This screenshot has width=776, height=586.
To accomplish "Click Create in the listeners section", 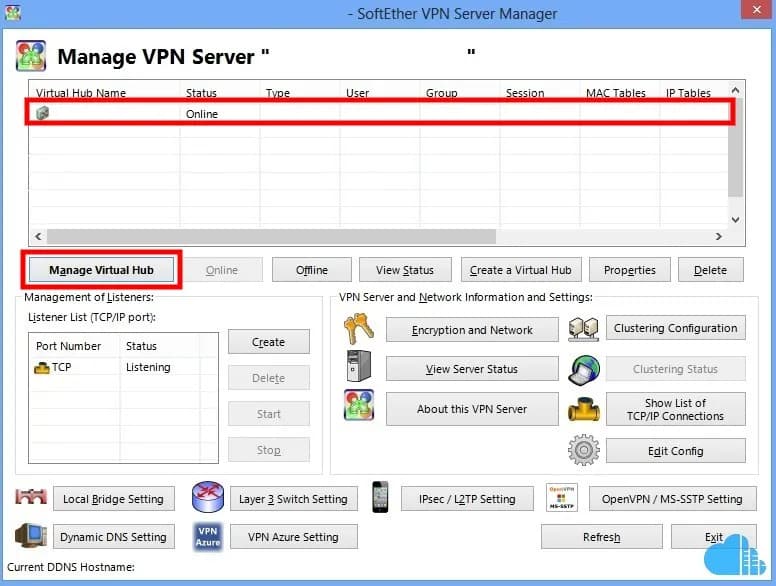I will click(x=269, y=342).
